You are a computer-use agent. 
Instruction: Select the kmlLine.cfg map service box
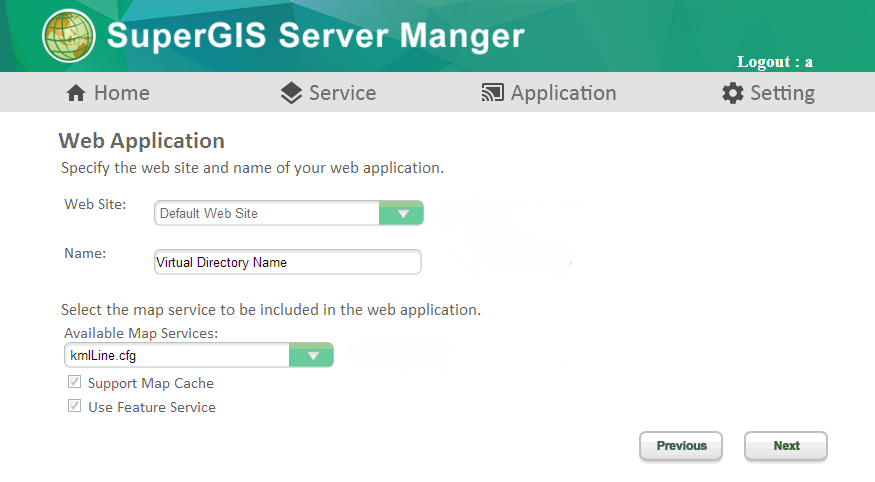pos(199,355)
